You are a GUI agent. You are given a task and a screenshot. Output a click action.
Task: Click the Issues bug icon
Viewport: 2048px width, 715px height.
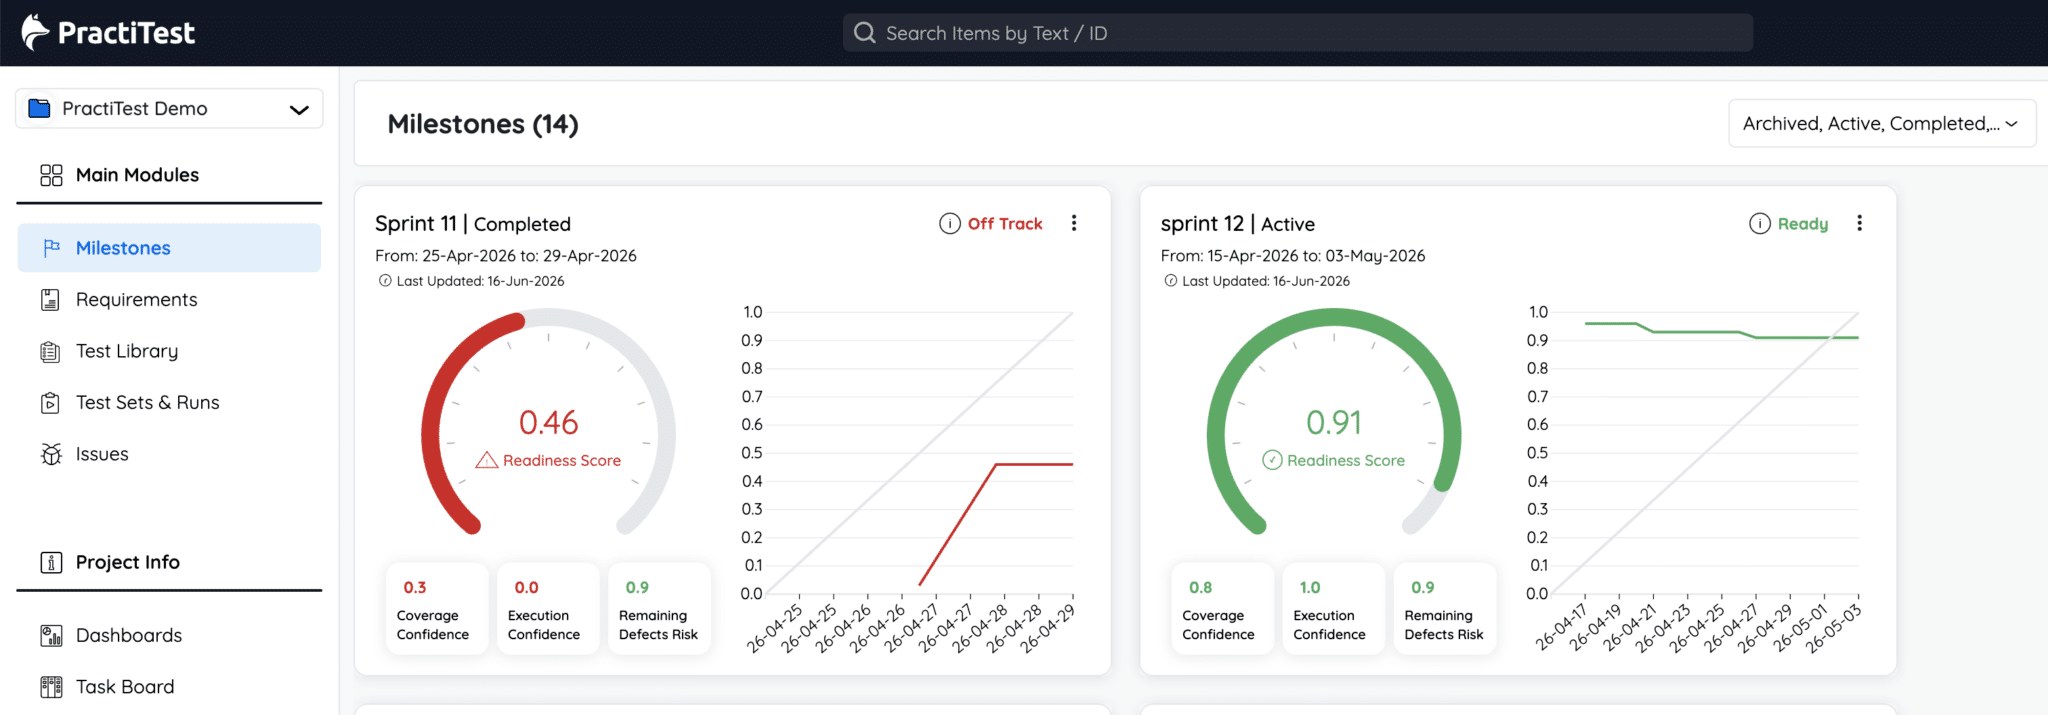coord(51,454)
